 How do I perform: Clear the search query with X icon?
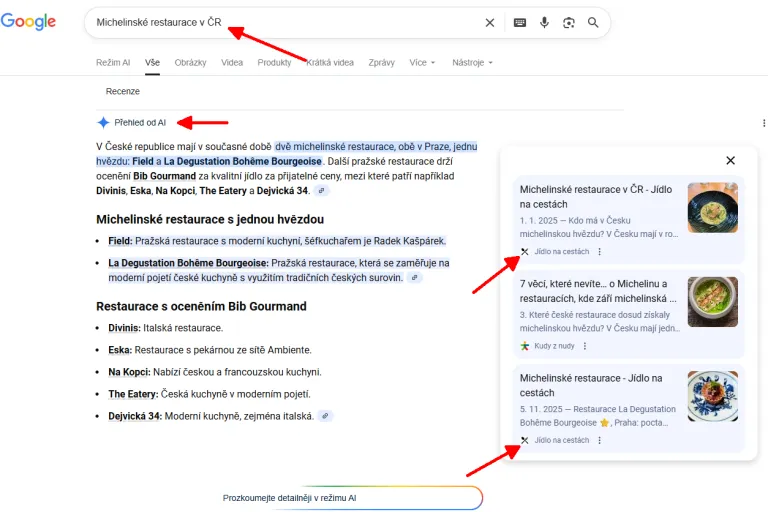click(489, 23)
